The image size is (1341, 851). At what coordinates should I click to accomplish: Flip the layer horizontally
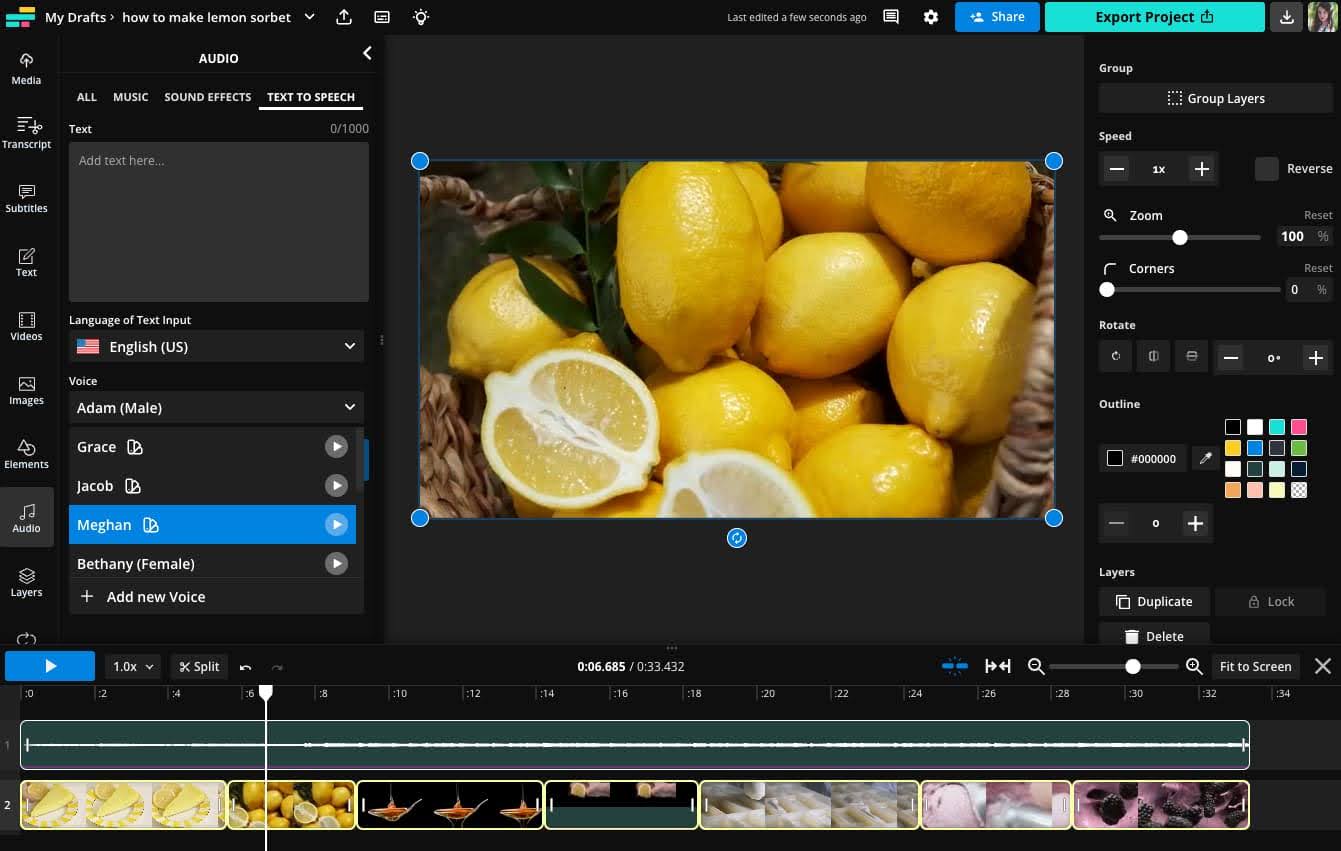click(x=1153, y=357)
